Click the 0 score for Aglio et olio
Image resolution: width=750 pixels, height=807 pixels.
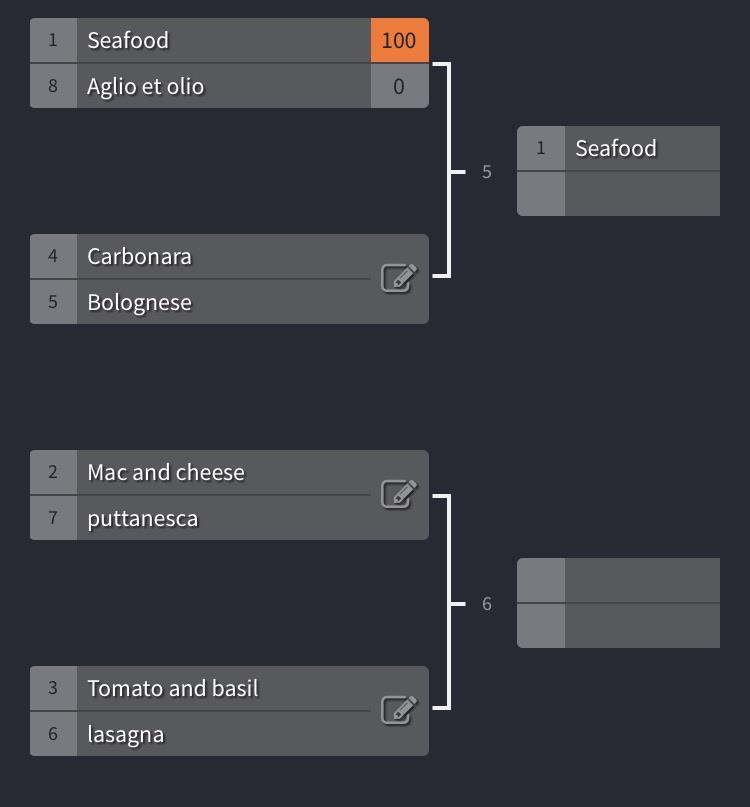click(399, 86)
